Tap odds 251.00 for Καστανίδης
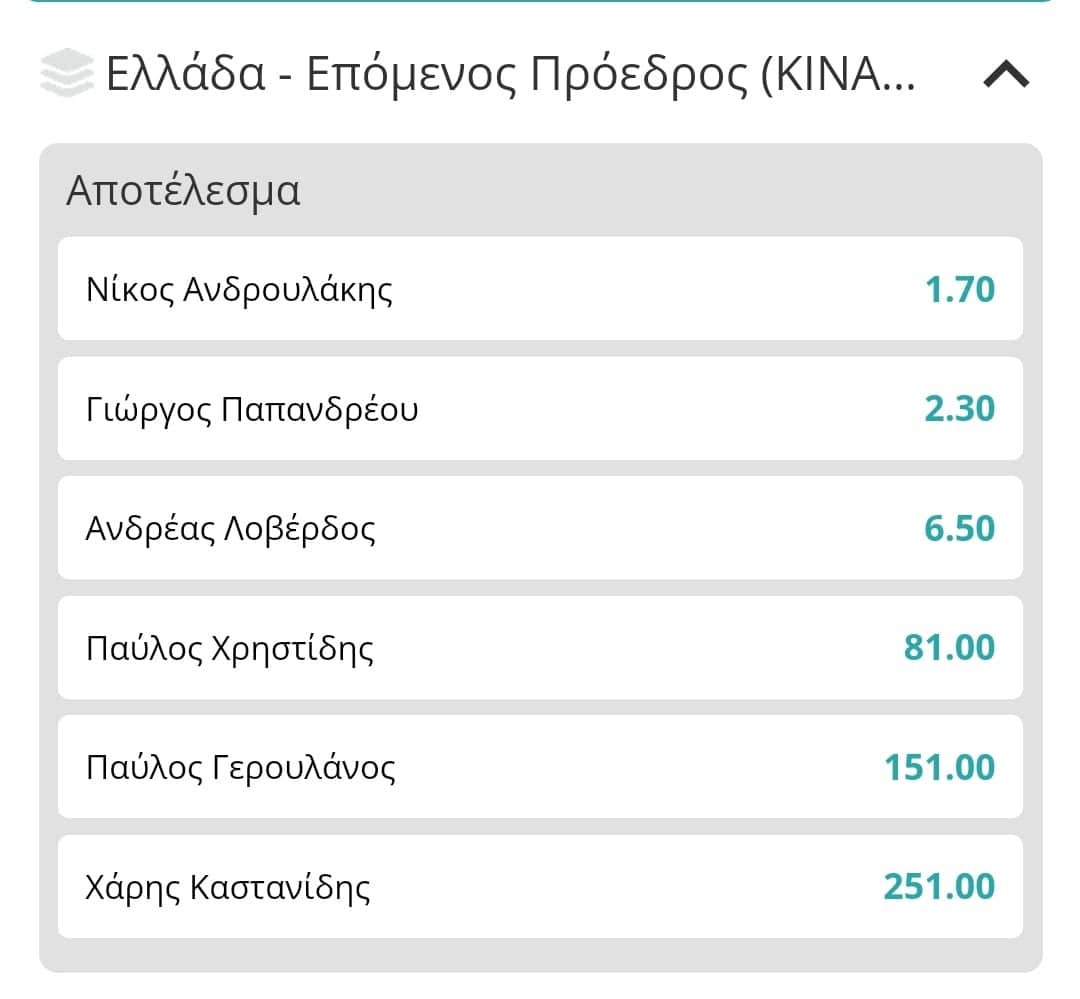Viewport: 1080px width, 999px height. click(939, 887)
